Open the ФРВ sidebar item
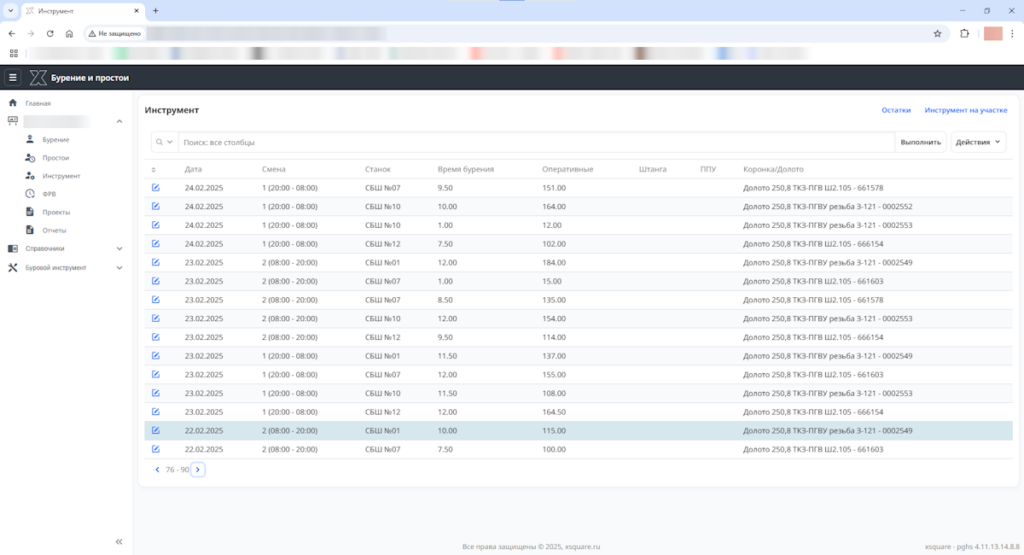This screenshot has height=555, width=1024. pos(49,194)
